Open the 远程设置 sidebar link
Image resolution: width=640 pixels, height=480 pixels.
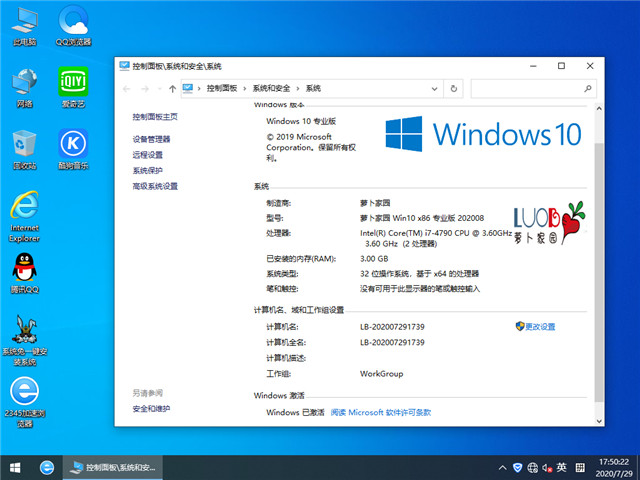click(x=147, y=155)
